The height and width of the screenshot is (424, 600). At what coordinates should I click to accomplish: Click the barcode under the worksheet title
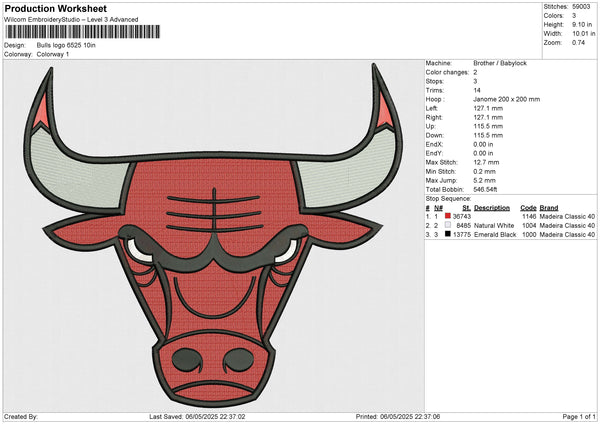(82, 32)
